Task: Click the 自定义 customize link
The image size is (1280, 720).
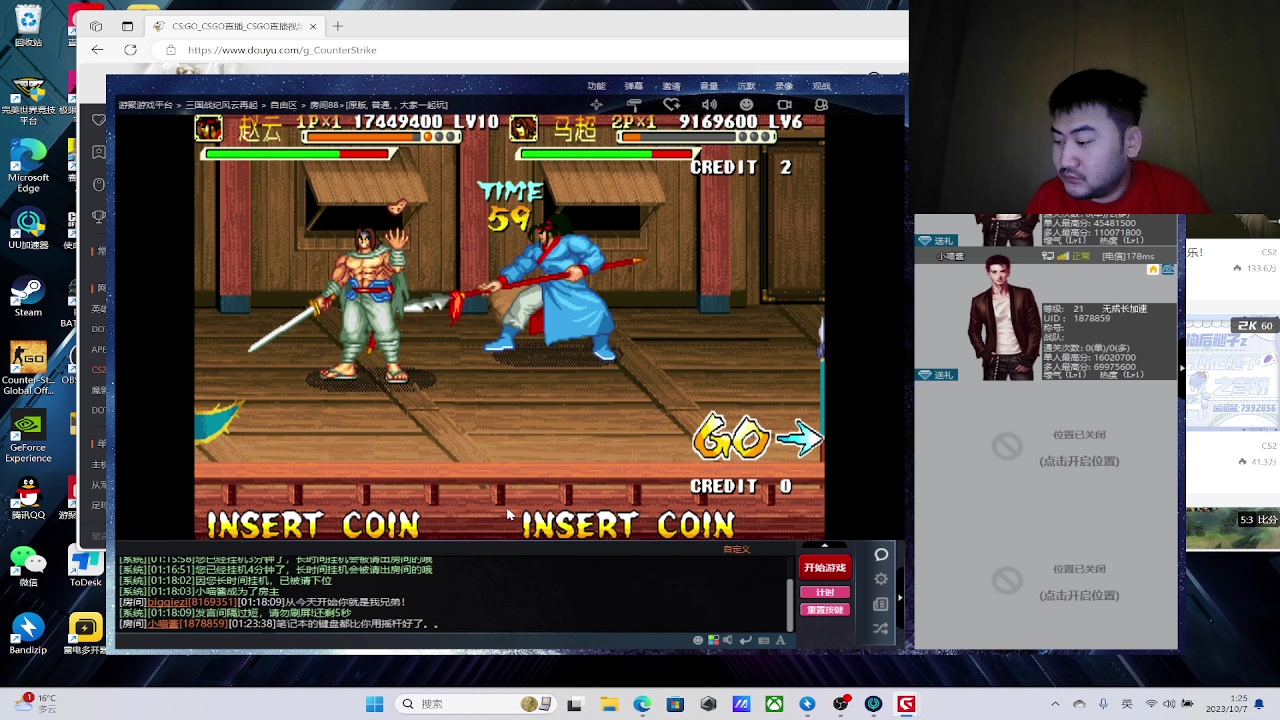Action: click(736, 549)
